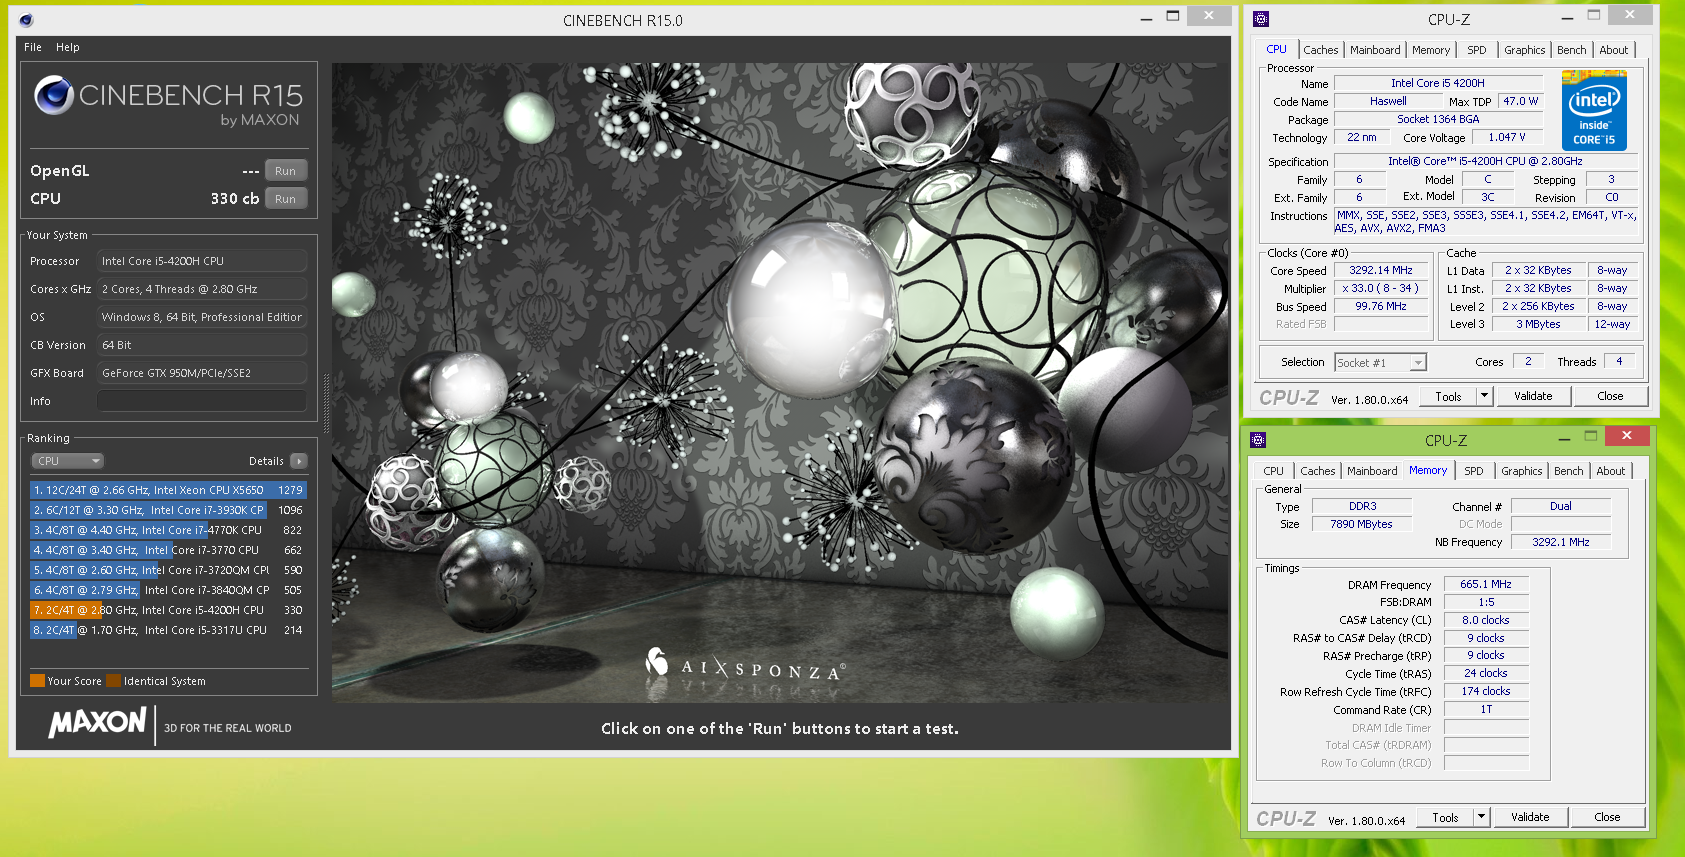The image size is (1685, 857).
Task: Open the Socket #1 selection dropdown
Action: coord(1380,363)
